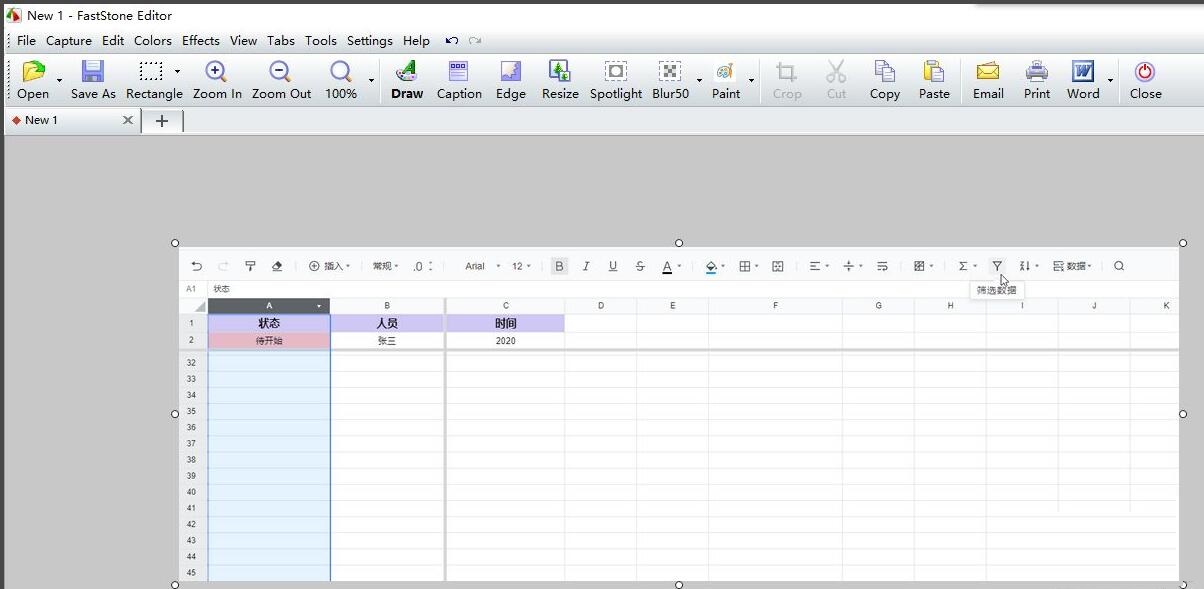Click the Print toolbar icon
Image resolution: width=1204 pixels, height=589 pixels.
coord(1037,72)
